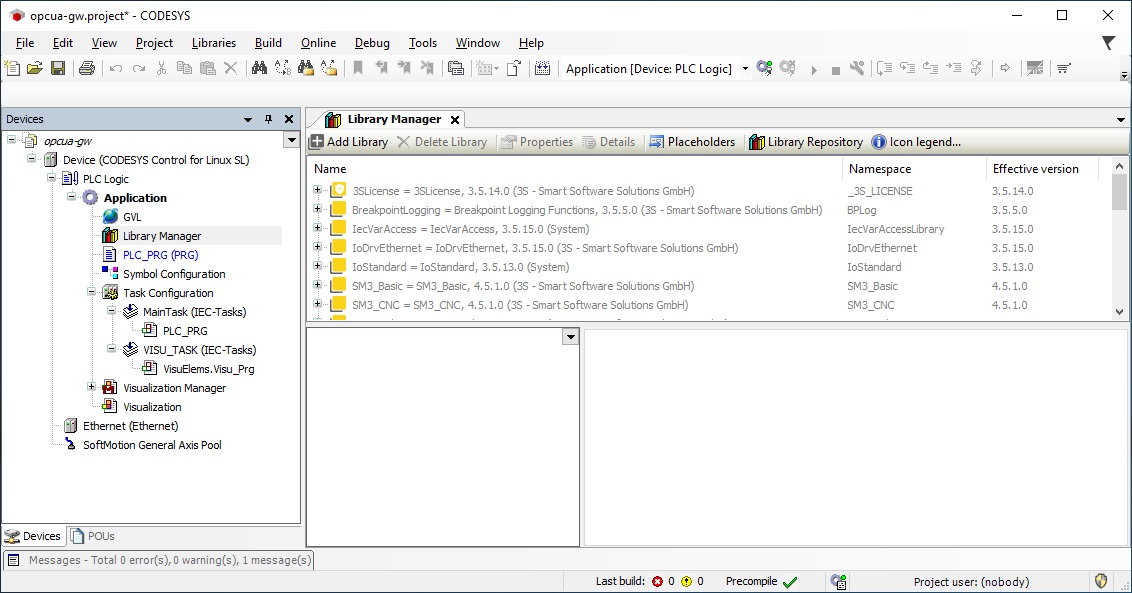Image resolution: width=1132 pixels, height=593 pixels.
Task: Select GVL in the device tree
Action: coord(132,217)
